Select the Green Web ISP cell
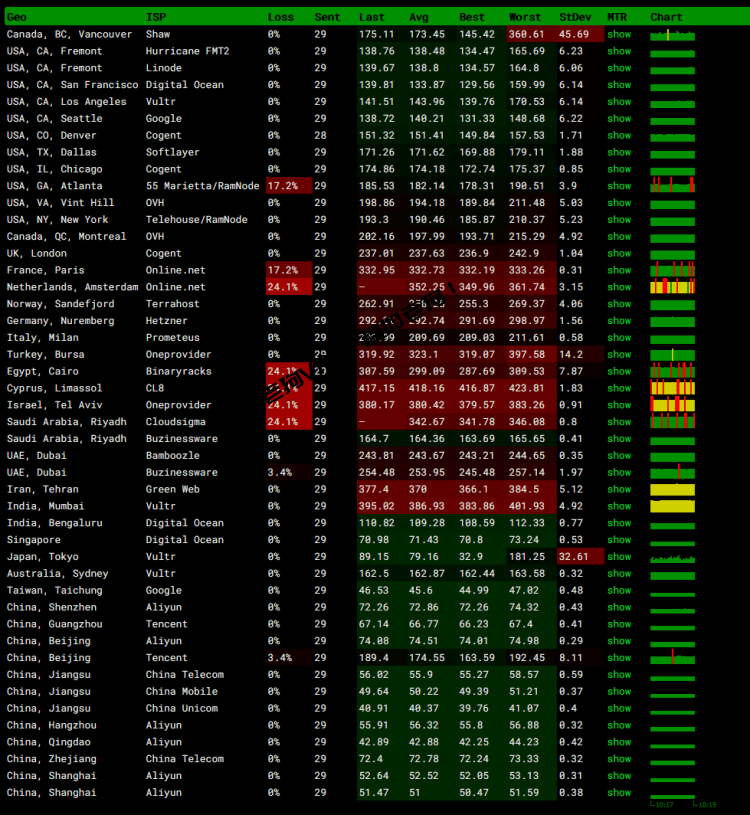Screen dimensions: 750x815 coord(173,489)
